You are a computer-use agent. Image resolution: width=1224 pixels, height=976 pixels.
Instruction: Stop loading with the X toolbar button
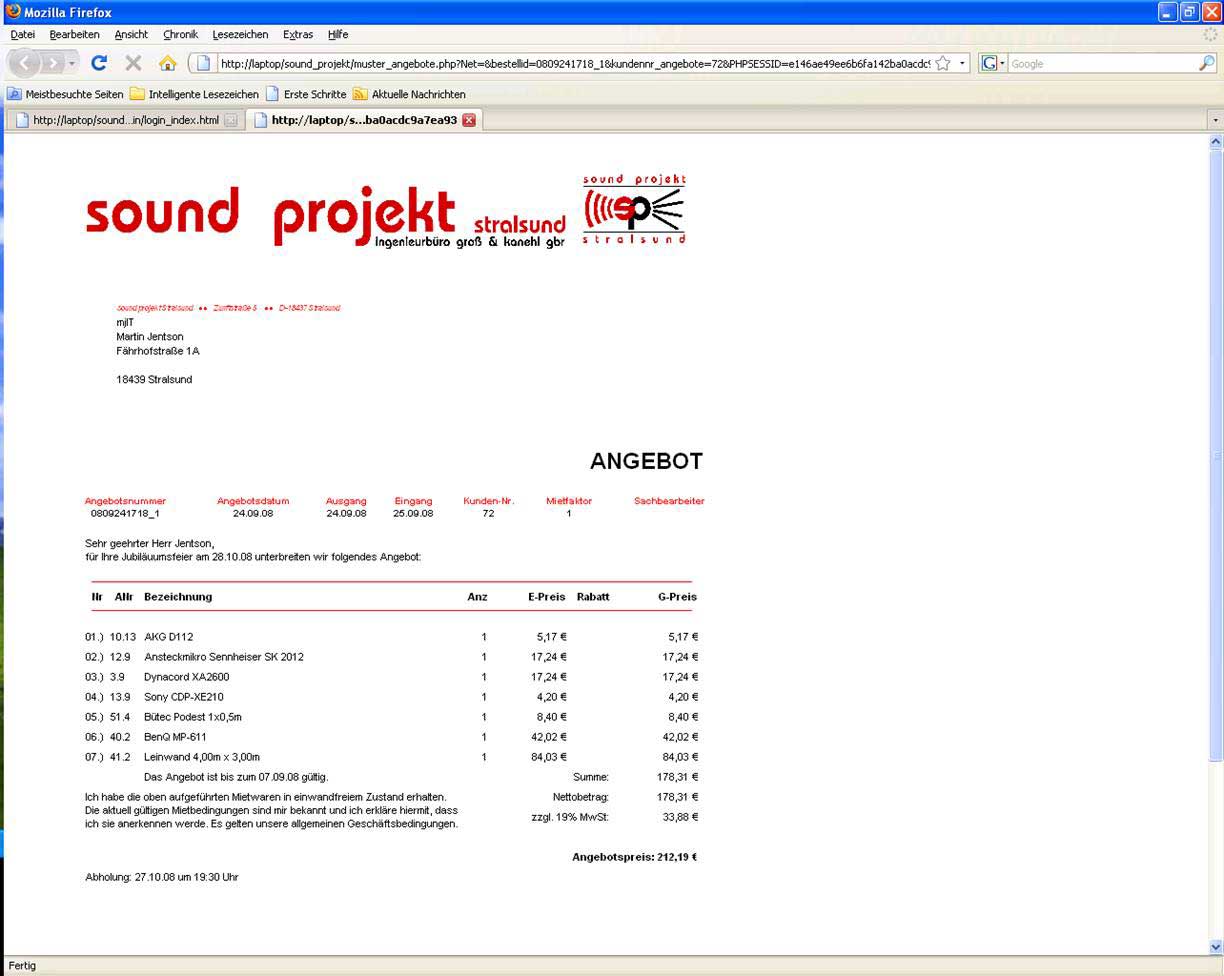tap(133, 63)
